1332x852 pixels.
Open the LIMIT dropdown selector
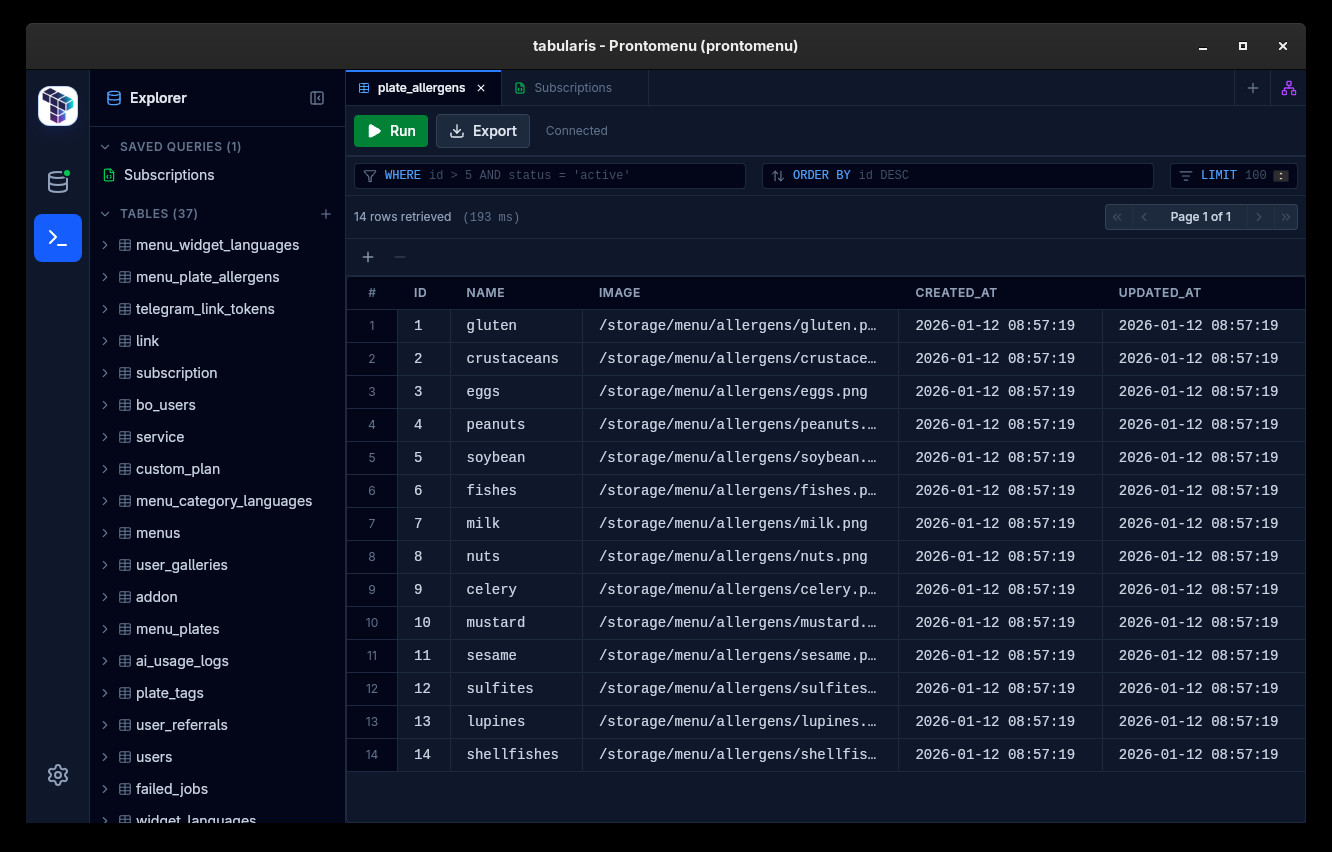(x=1279, y=176)
